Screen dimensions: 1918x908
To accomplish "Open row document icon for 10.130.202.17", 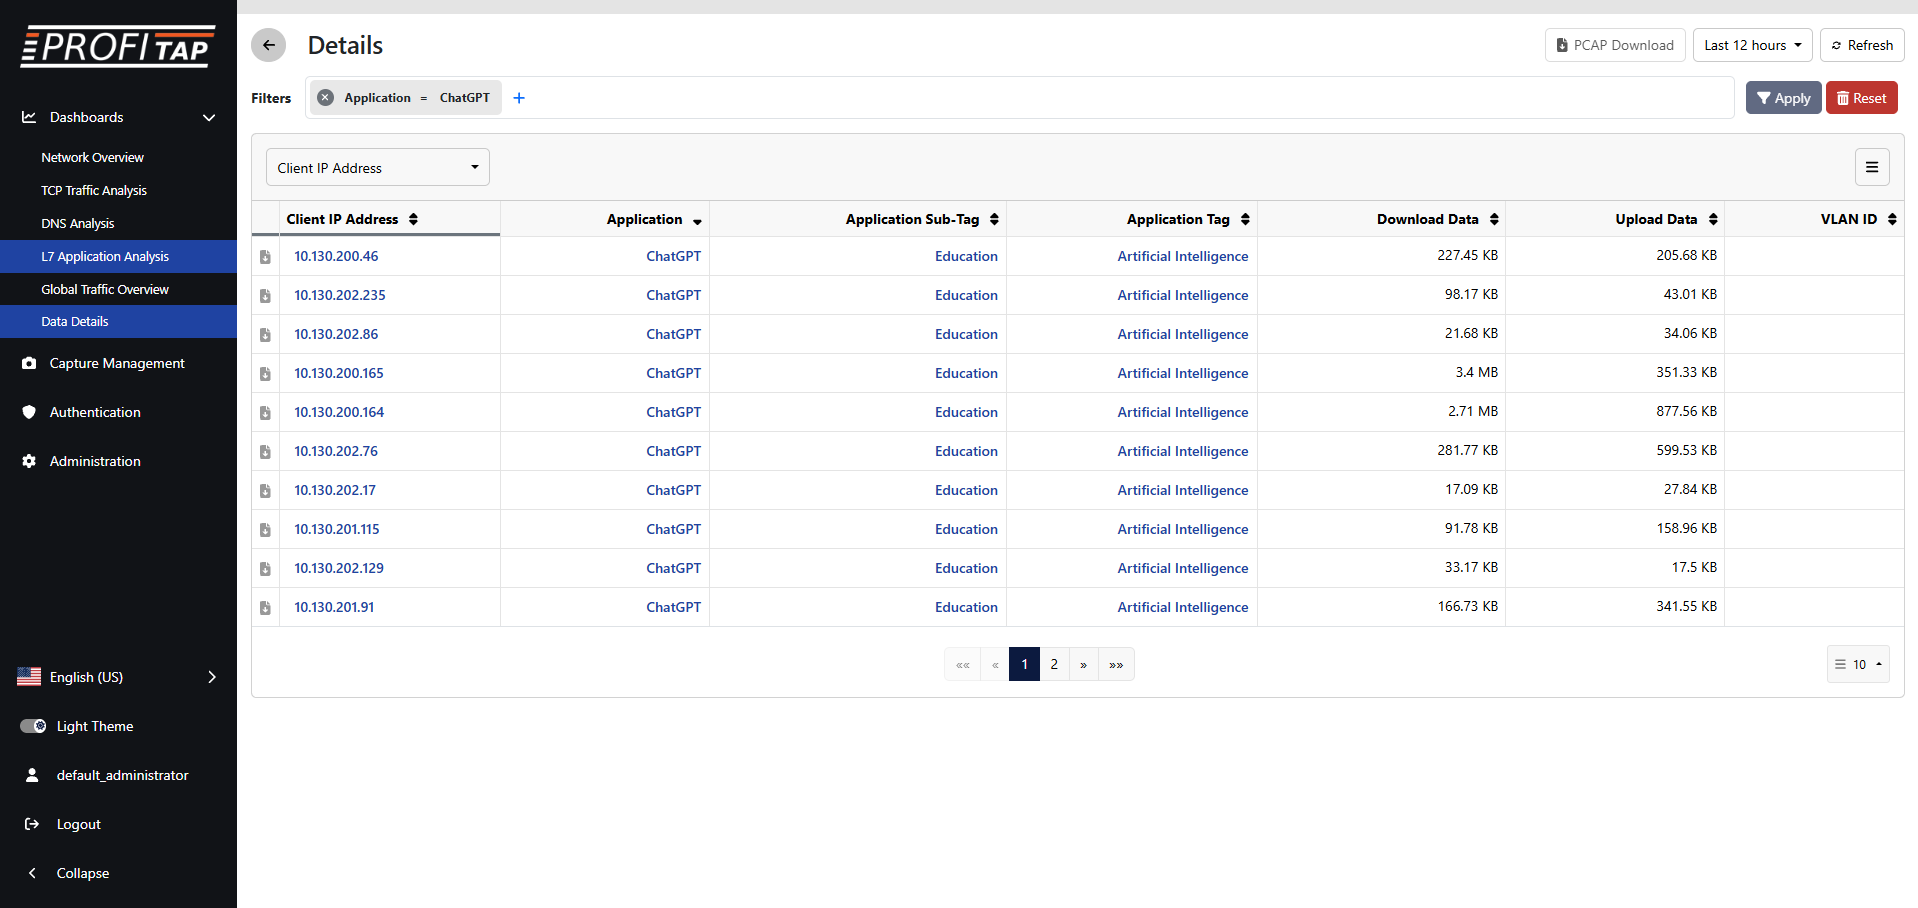I will coord(265,491).
